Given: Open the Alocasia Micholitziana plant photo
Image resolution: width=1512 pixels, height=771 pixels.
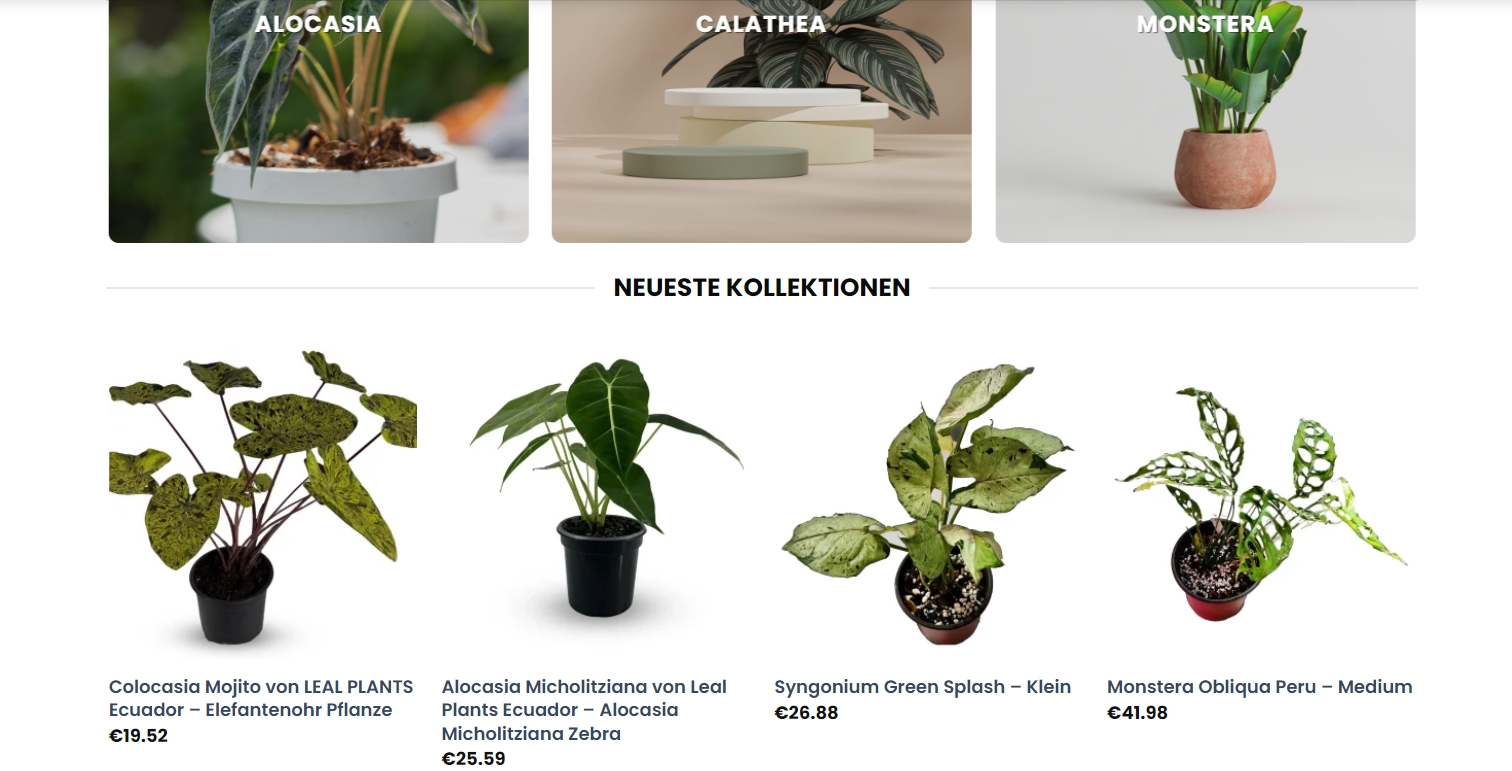Looking at the screenshot, I should tap(595, 498).
